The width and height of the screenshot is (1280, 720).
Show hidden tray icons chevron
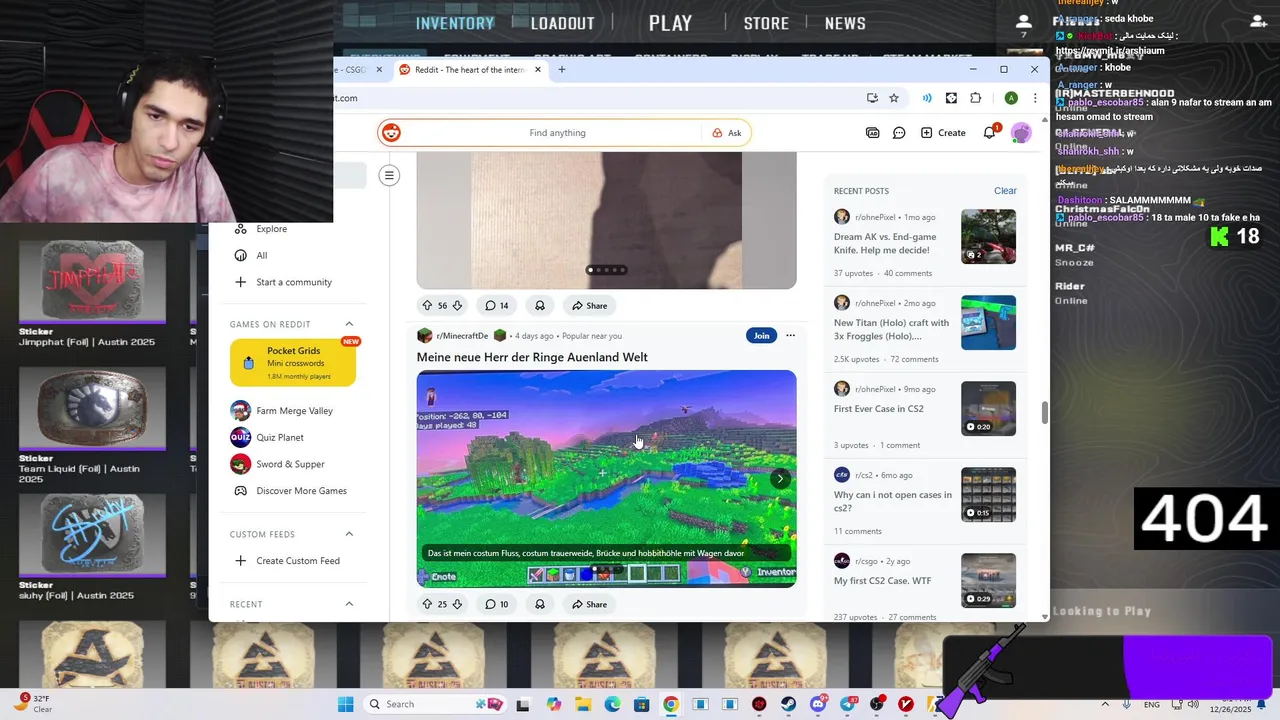(1107, 704)
